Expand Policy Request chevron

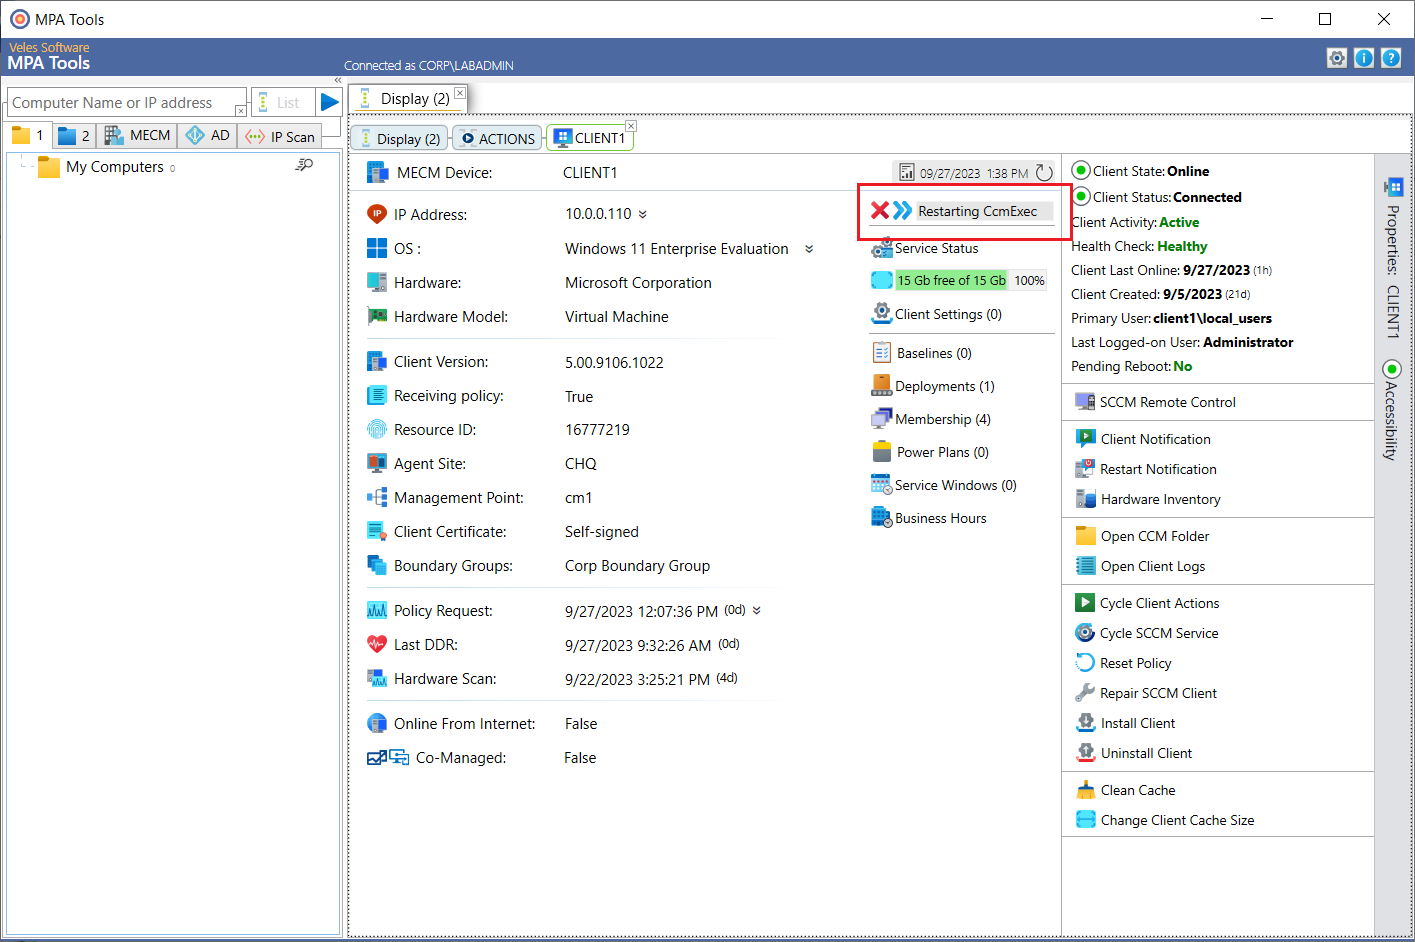pos(757,610)
